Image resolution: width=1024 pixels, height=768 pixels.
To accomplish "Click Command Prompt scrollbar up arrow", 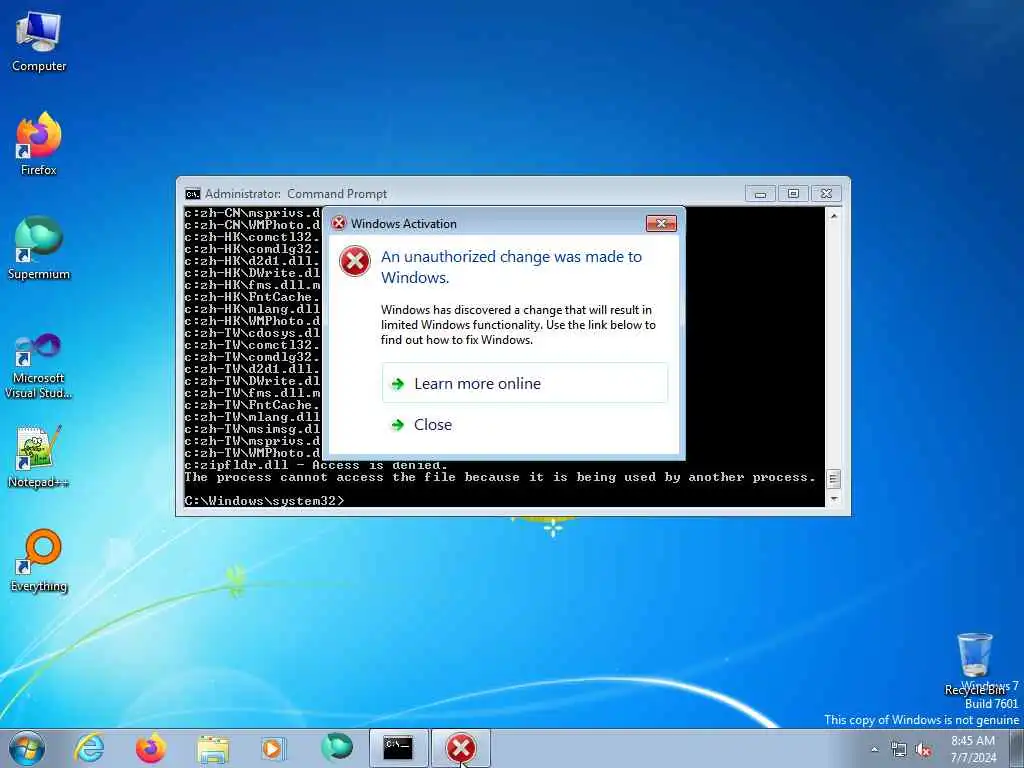I will coord(833,215).
